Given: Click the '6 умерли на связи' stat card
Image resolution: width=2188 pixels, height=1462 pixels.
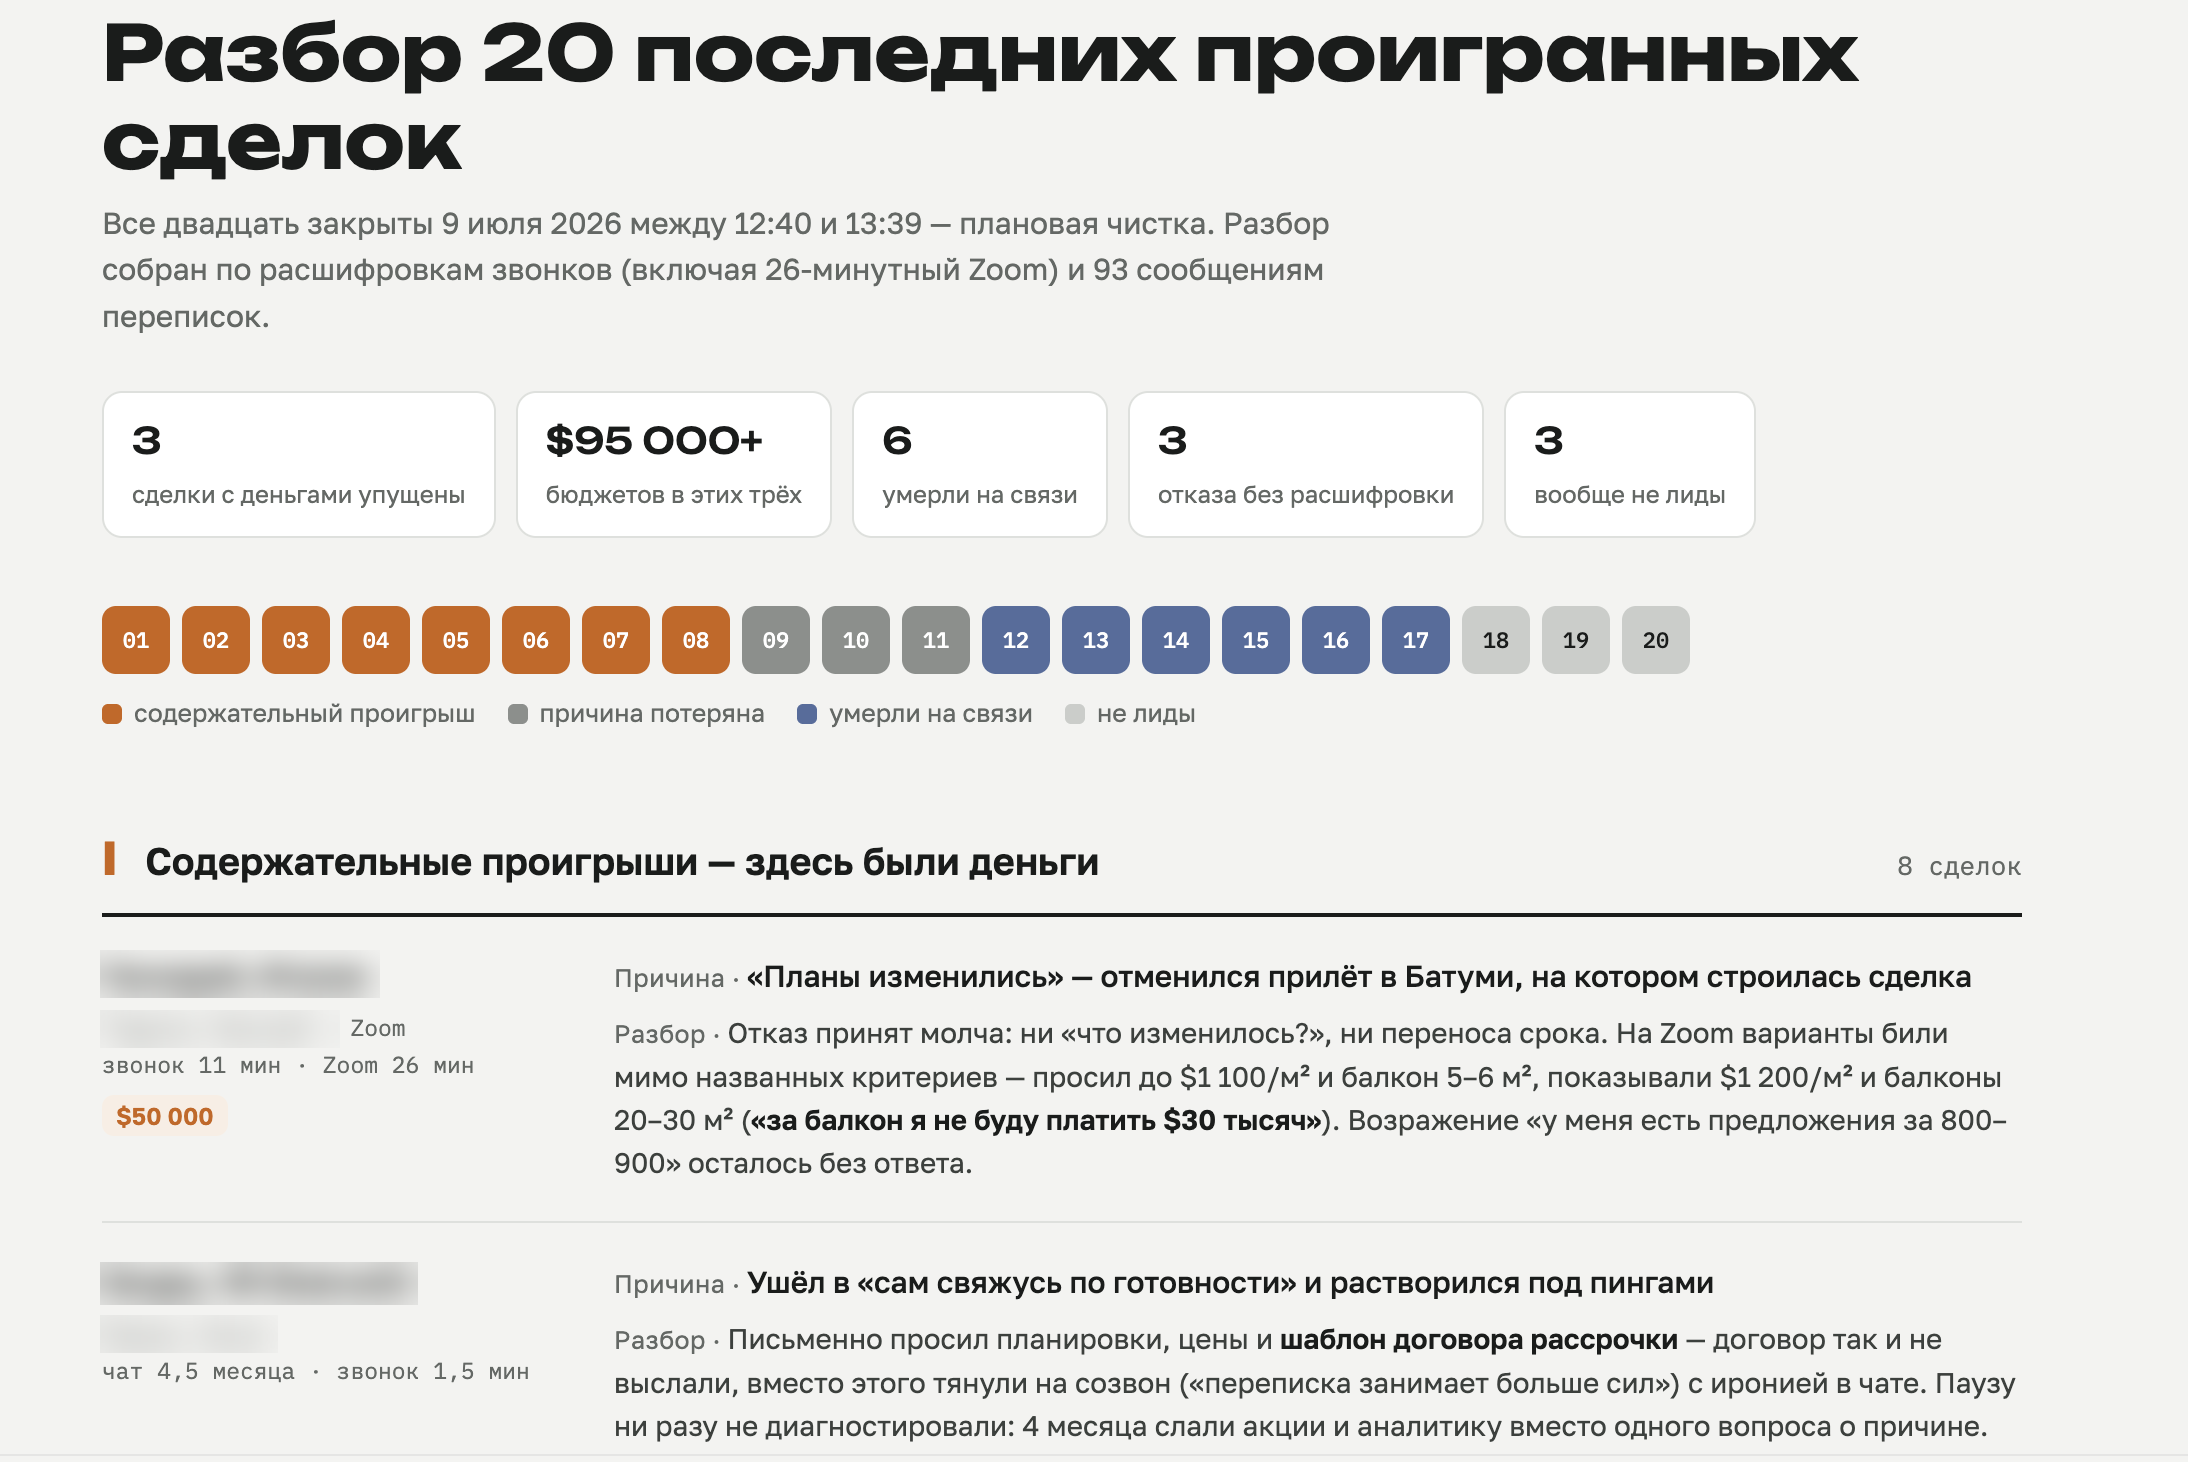Looking at the screenshot, I should coord(980,464).
